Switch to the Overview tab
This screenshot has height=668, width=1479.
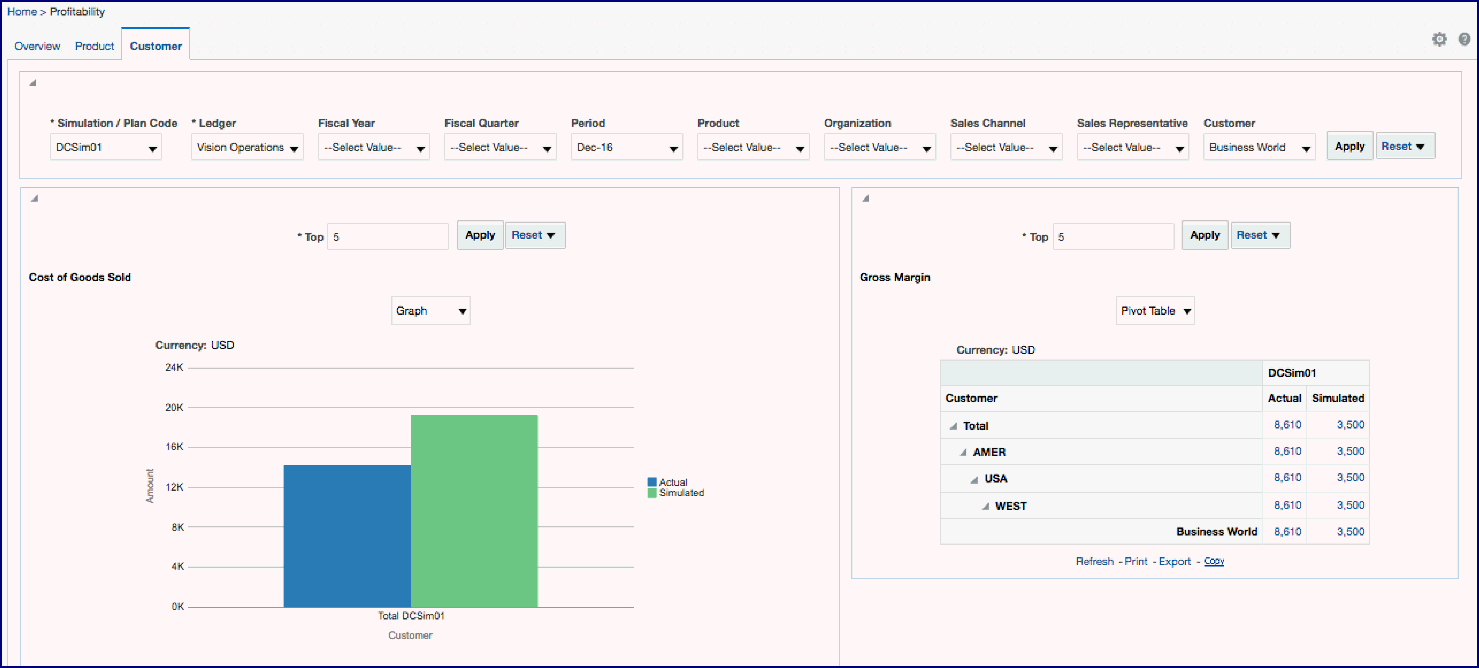[x=37, y=46]
